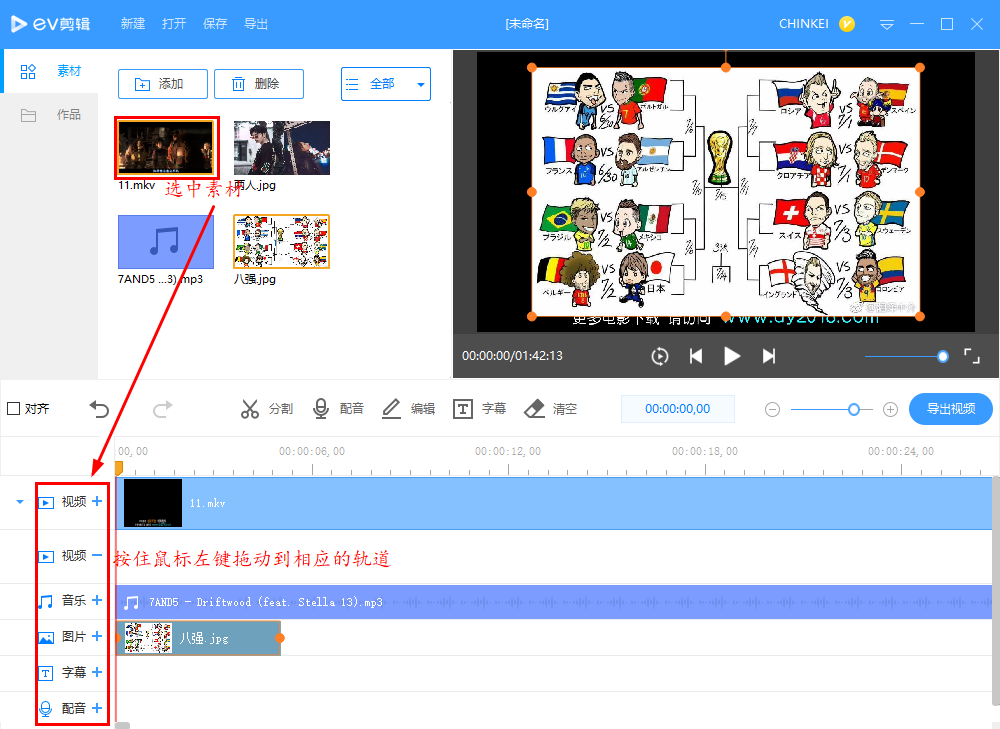Adjust the preview volume slider
The image size is (1000, 729).
tap(906, 357)
